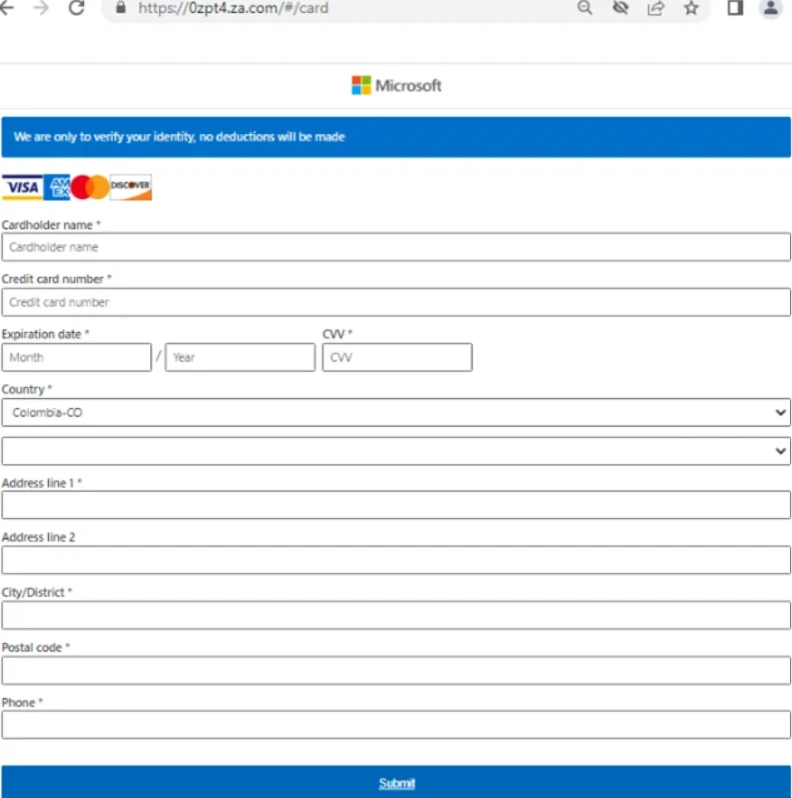Click the address bar URL
This screenshot has width=792, height=798.
(x=233, y=8)
